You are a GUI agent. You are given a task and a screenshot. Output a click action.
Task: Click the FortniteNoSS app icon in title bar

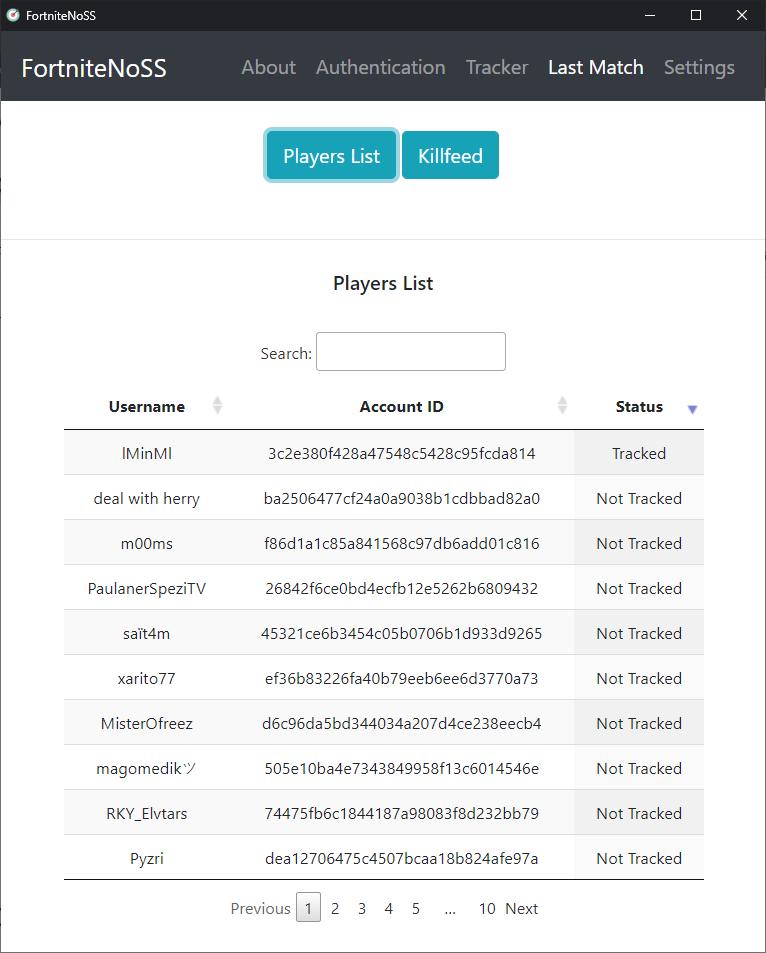(13, 15)
